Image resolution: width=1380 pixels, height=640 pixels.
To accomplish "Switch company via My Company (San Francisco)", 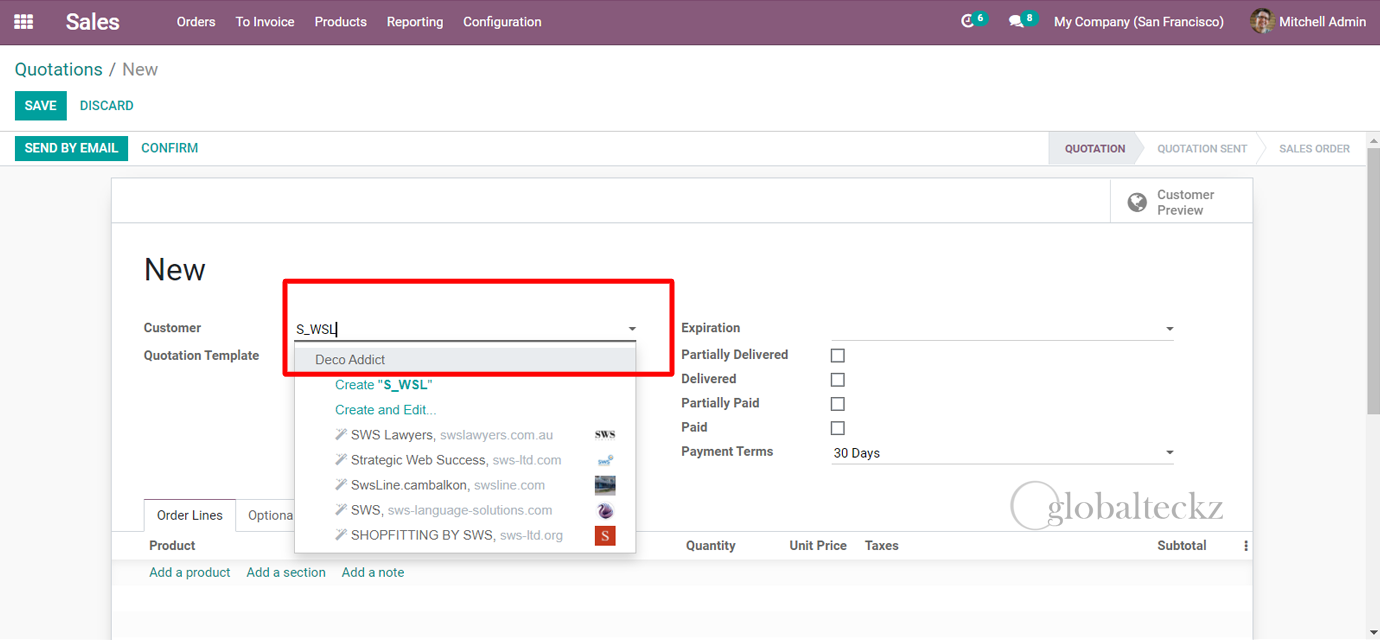I will click(x=1139, y=22).
